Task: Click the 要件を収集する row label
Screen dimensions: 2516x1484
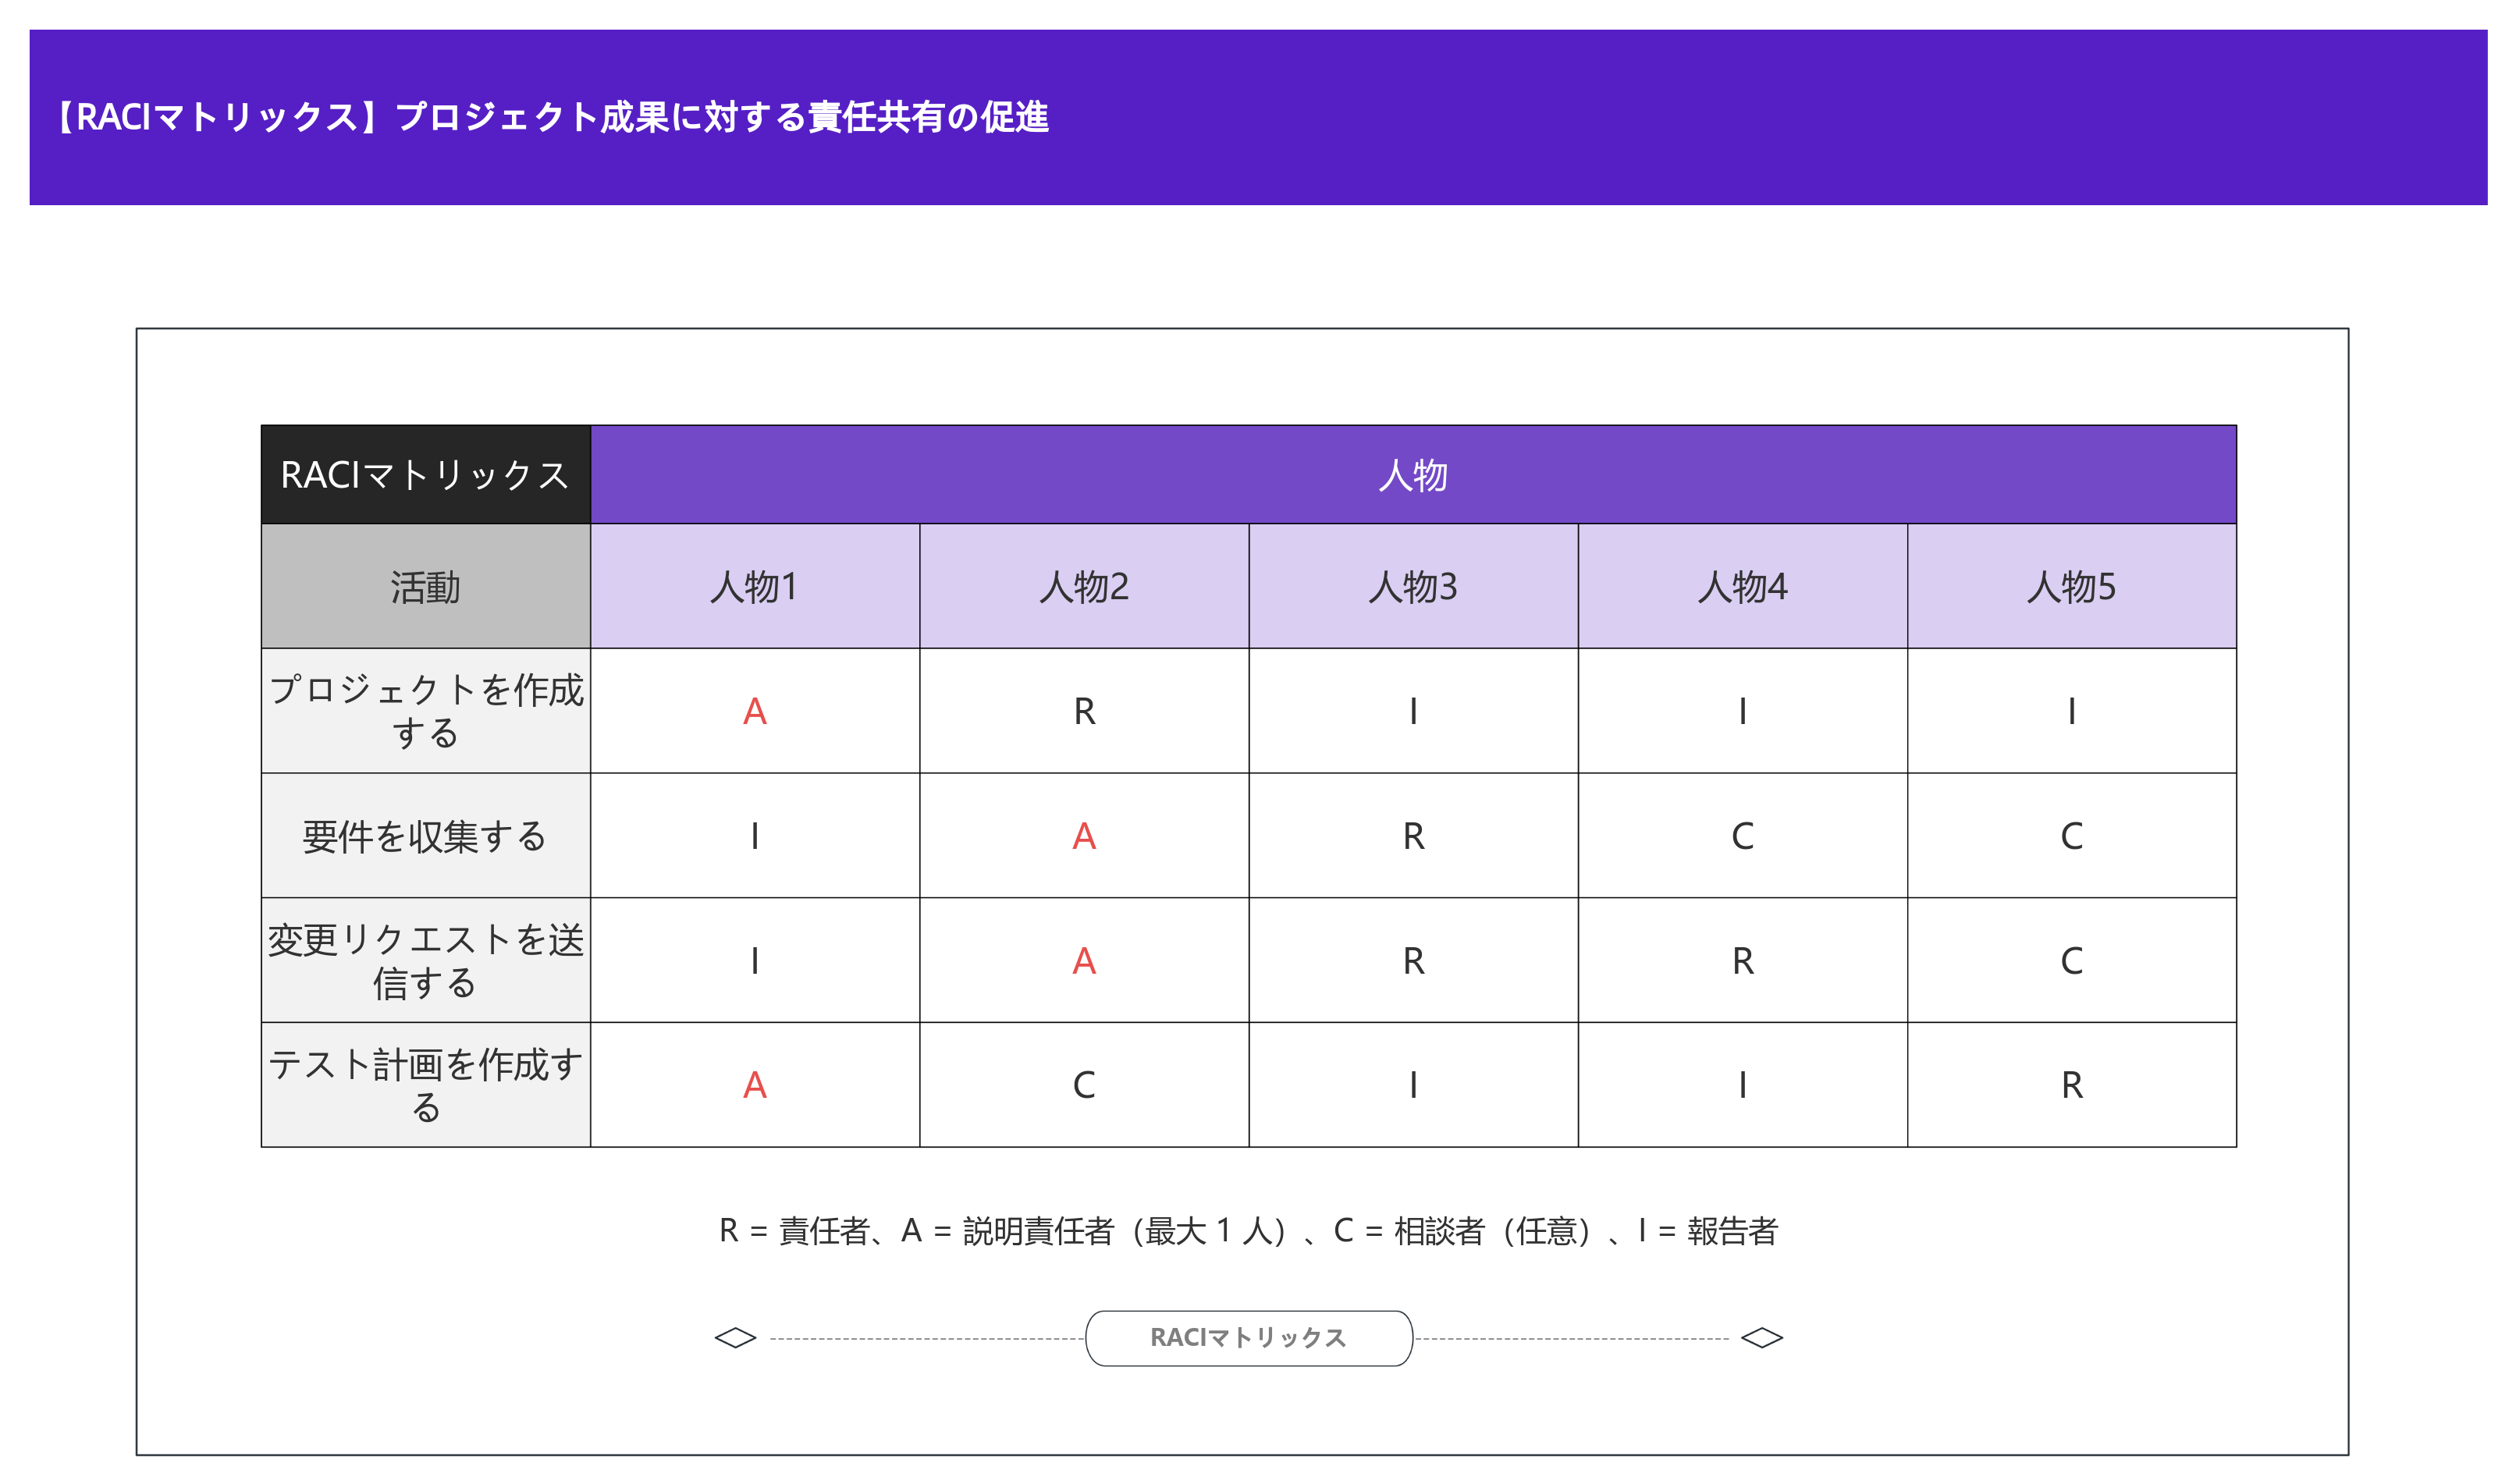Action: point(426,836)
